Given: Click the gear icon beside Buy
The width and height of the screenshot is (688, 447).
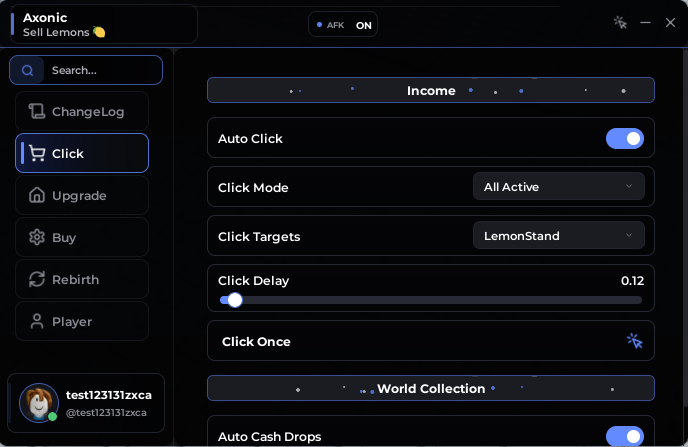Looking at the screenshot, I should point(37,237).
